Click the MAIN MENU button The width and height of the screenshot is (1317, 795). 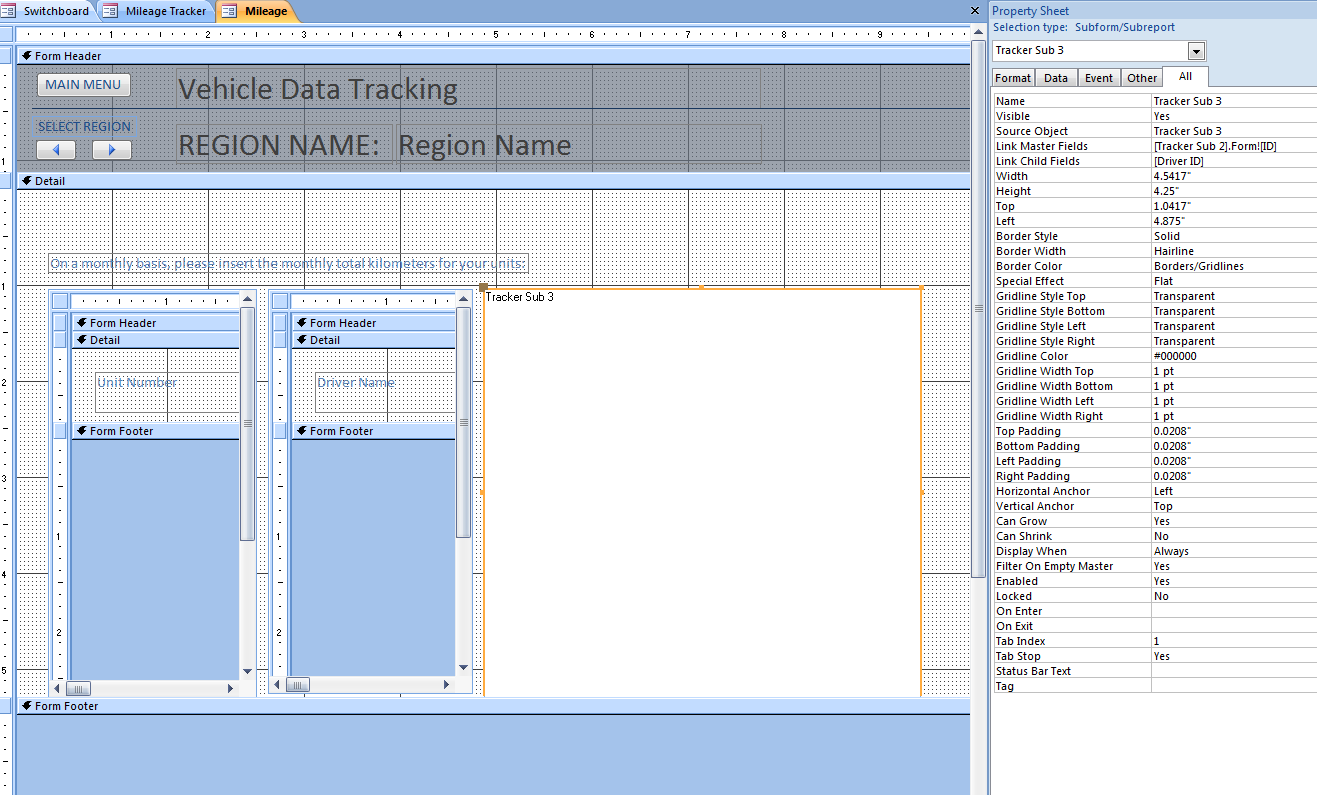[84, 85]
